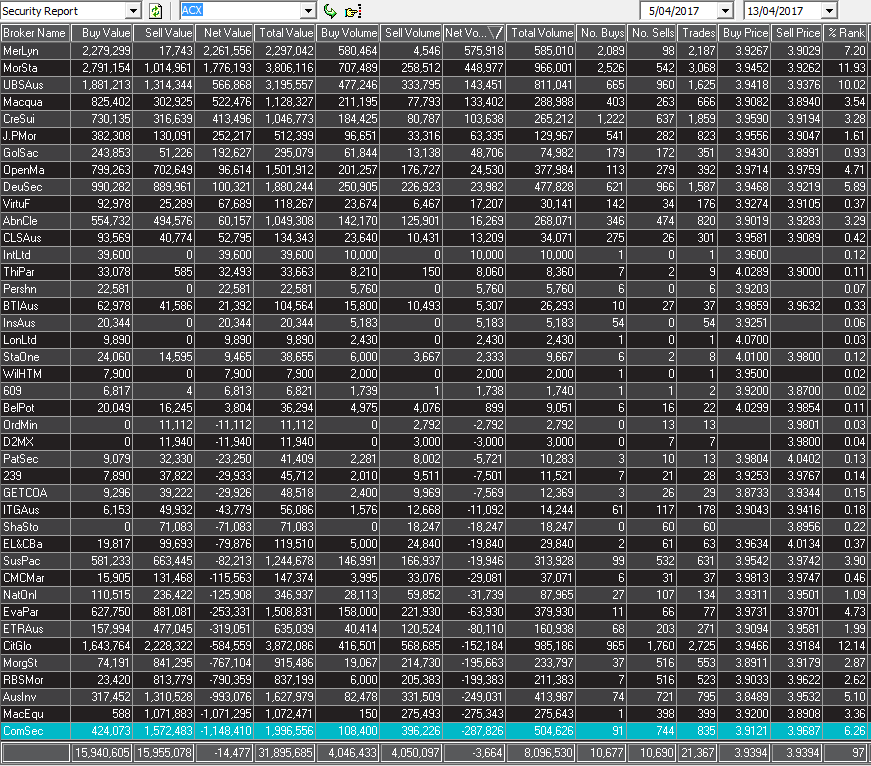Select the SusPac broker name
The image size is (871, 766).
tap(22, 561)
